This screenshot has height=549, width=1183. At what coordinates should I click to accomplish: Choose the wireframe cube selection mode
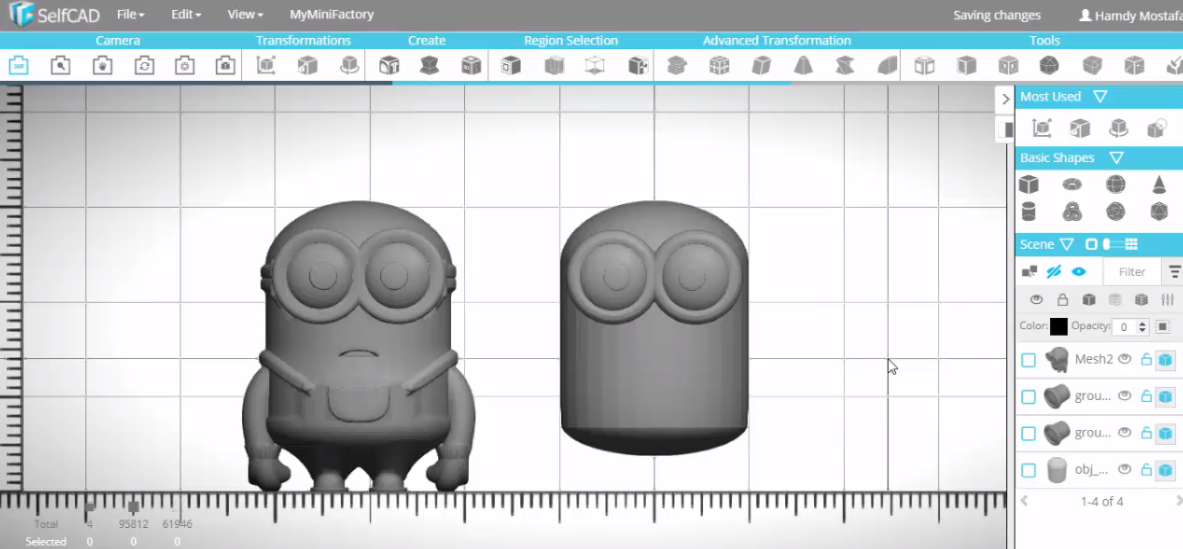click(595, 66)
